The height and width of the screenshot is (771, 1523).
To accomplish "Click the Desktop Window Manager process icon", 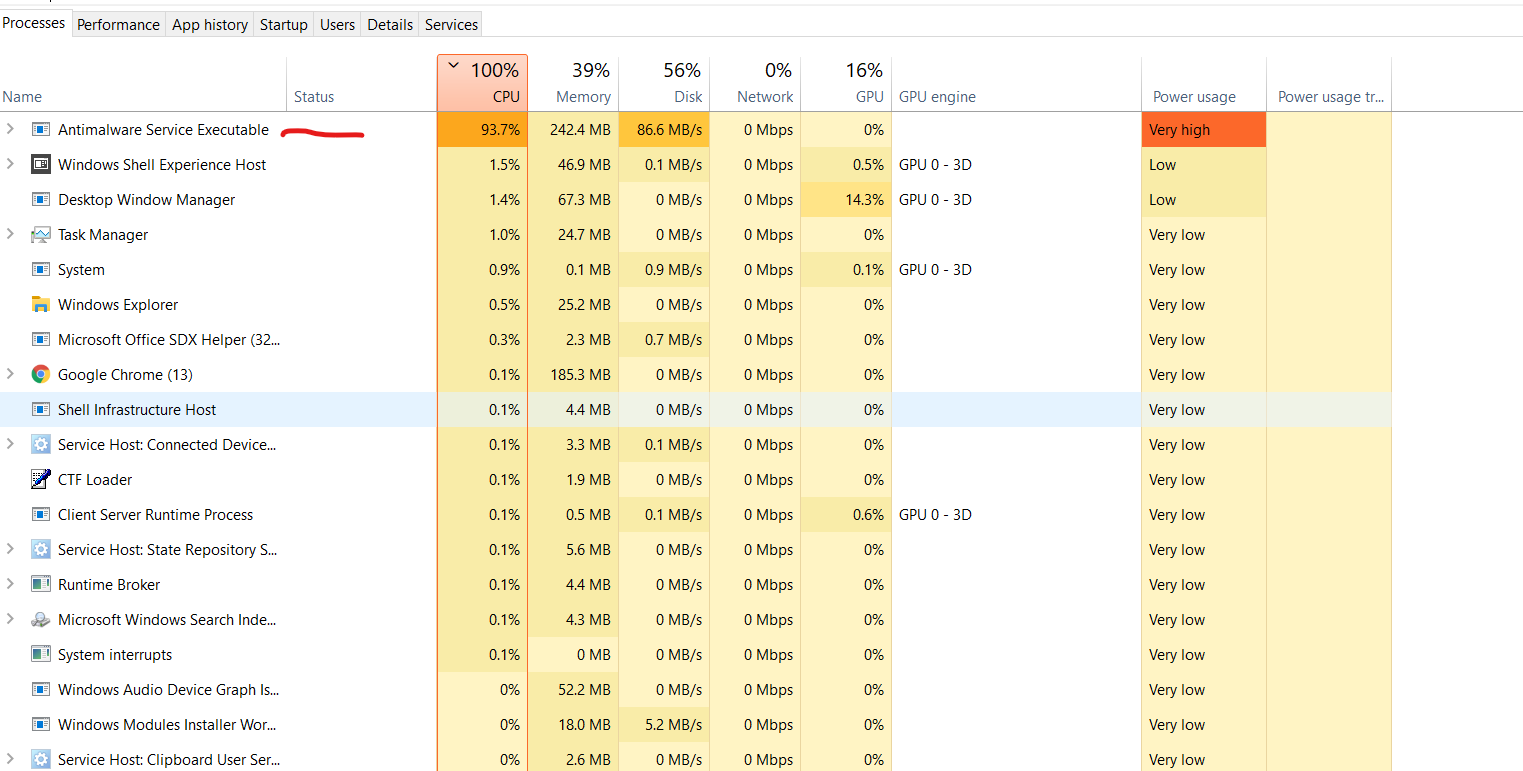I will tap(41, 200).
